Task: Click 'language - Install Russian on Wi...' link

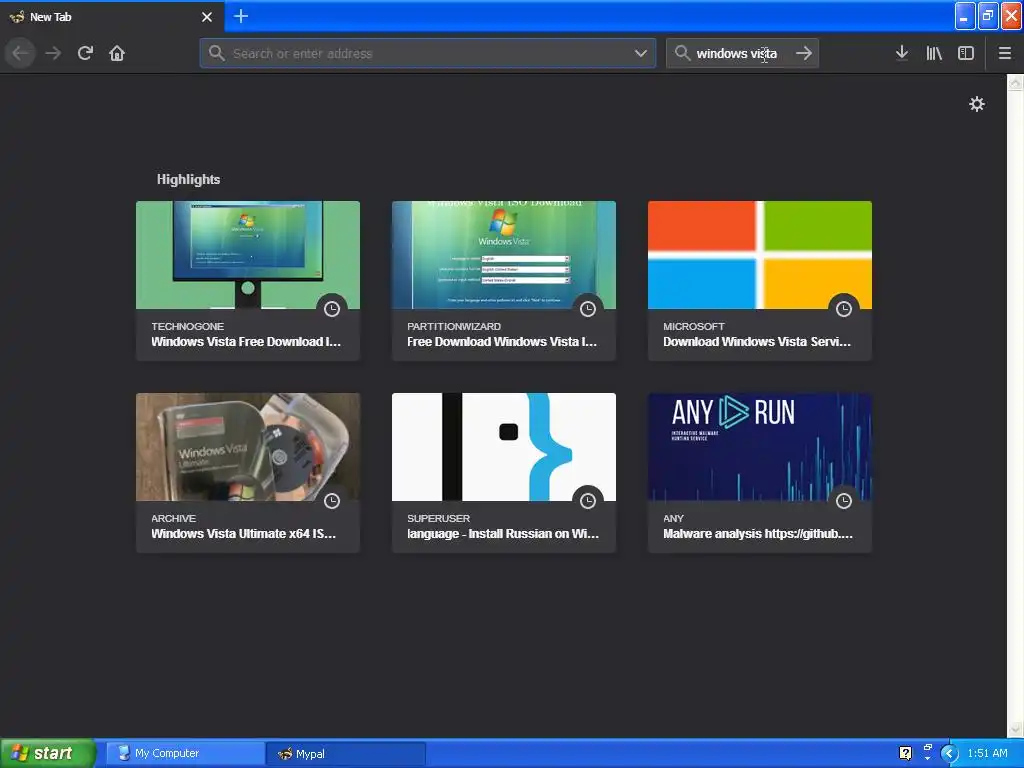Action: (503, 534)
